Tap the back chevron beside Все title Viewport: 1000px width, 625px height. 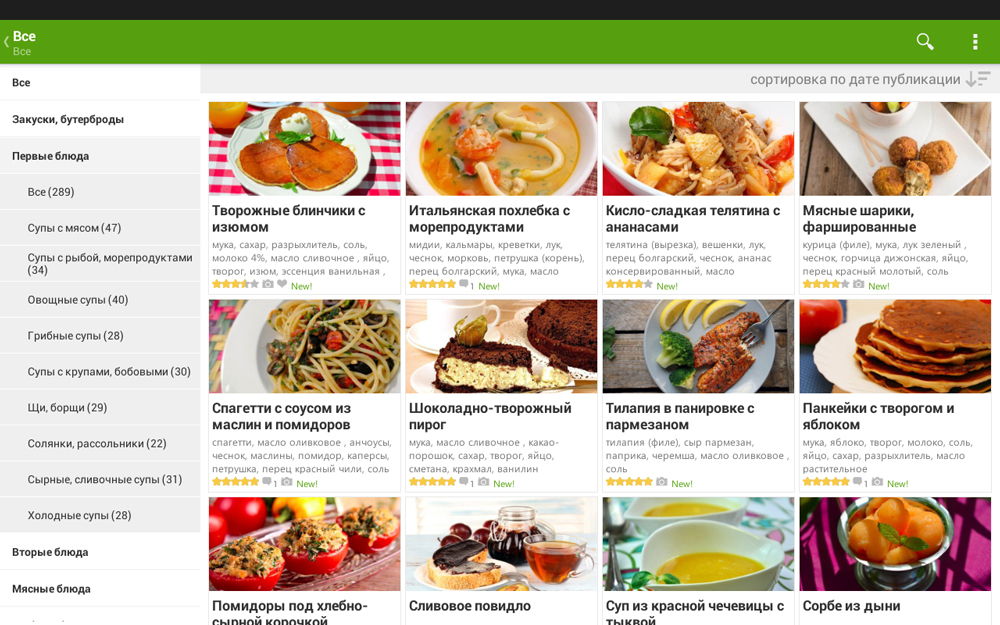click(6, 42)
